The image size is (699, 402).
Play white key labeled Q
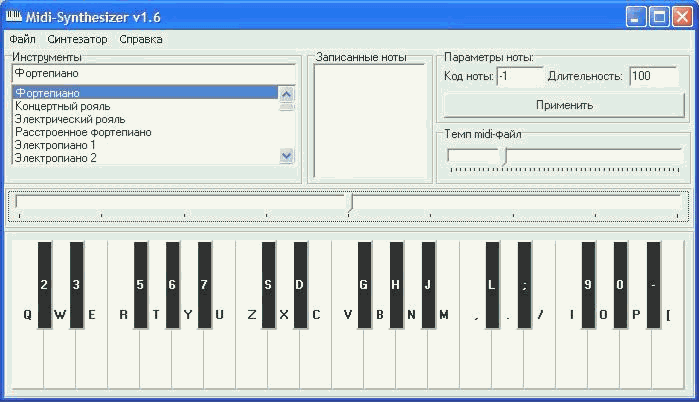pos(27,357)
